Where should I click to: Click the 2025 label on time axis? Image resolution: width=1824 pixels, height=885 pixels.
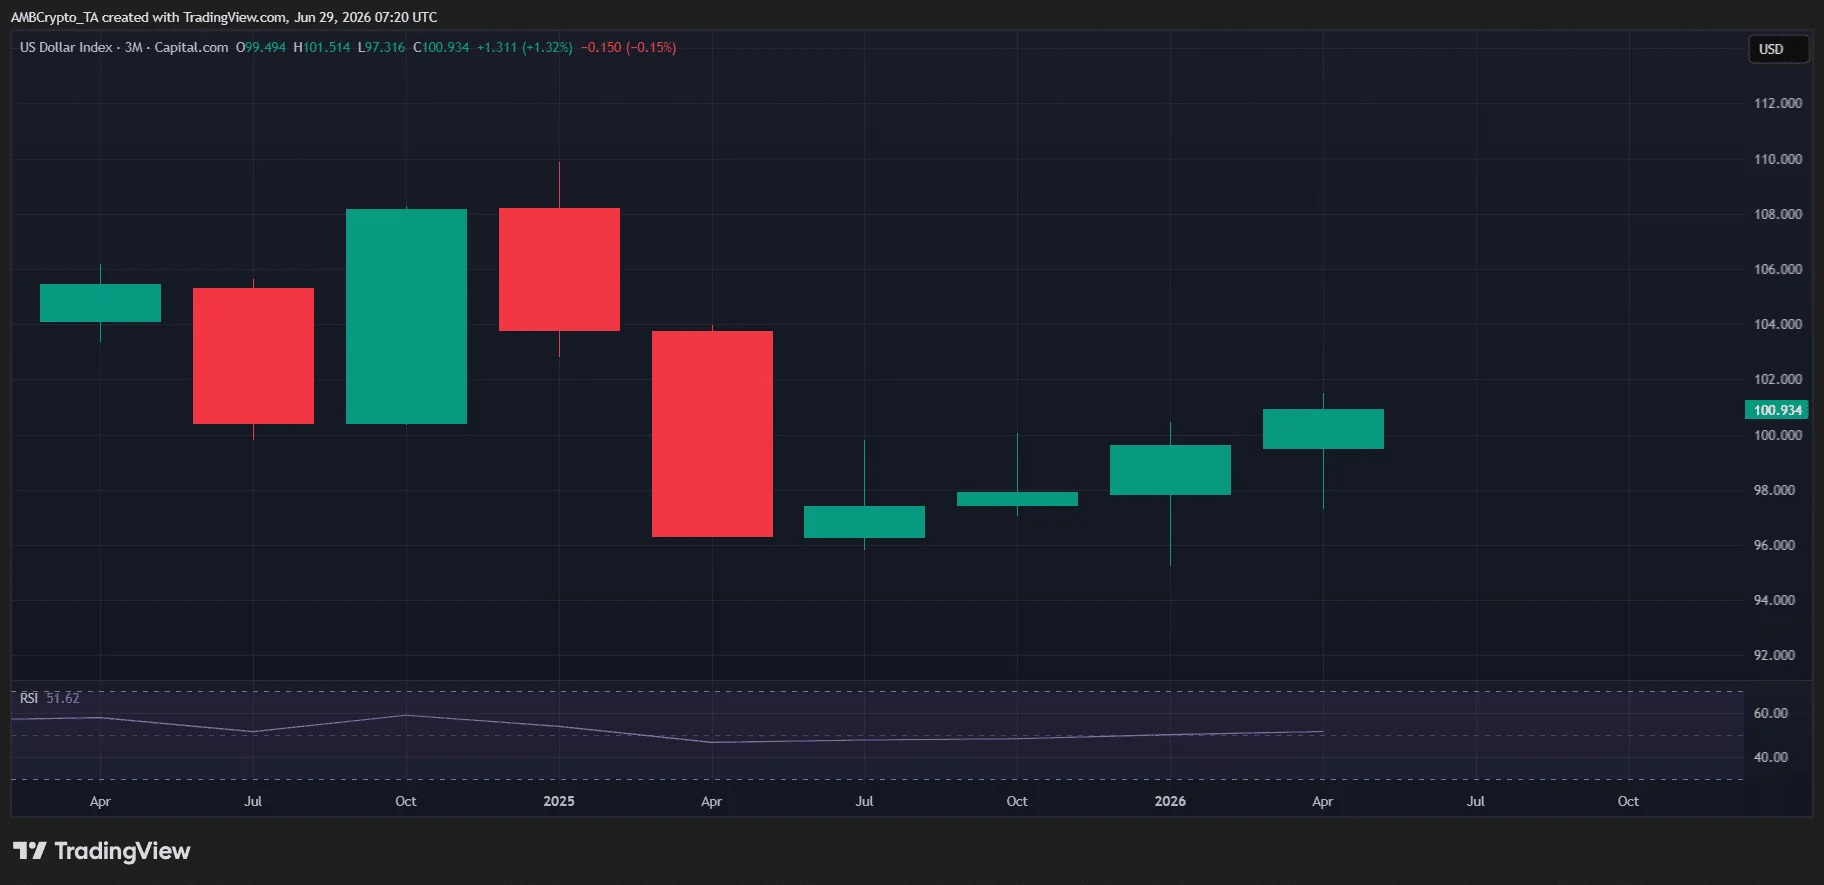[559, 801]
